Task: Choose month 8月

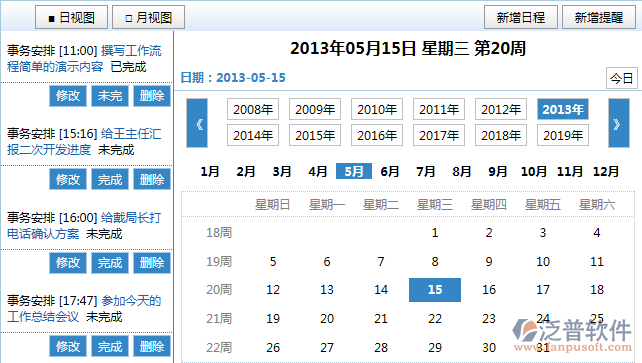Action: [461, 171]
